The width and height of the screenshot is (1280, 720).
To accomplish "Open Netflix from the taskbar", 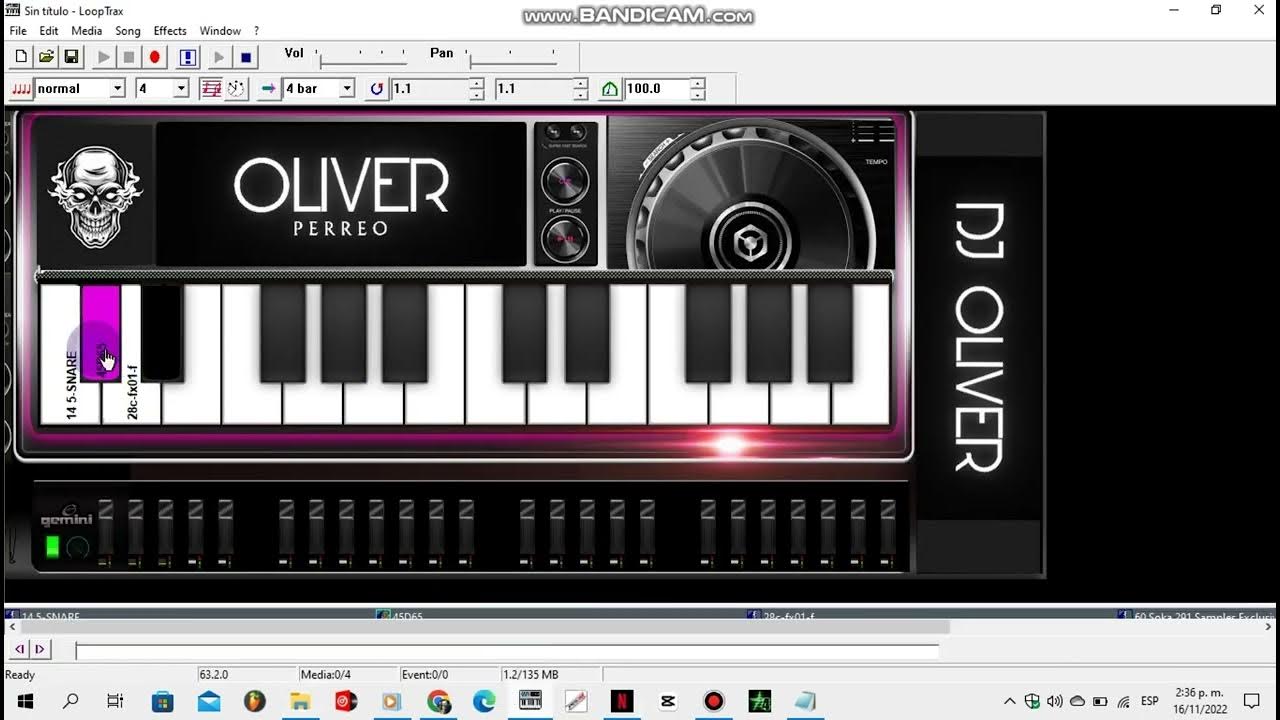I will point(621,701).
